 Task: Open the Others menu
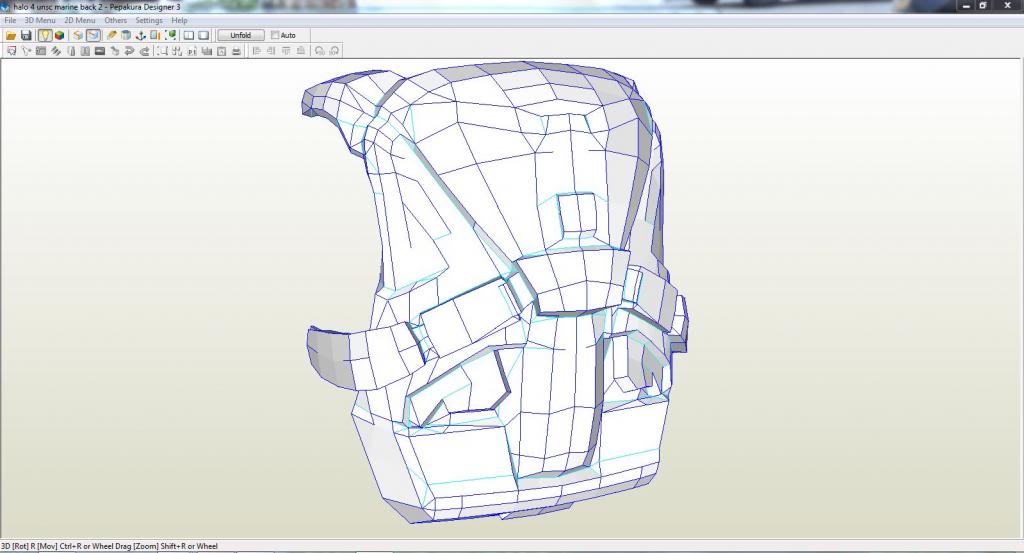pyautogui.click(x=116, y=20)
